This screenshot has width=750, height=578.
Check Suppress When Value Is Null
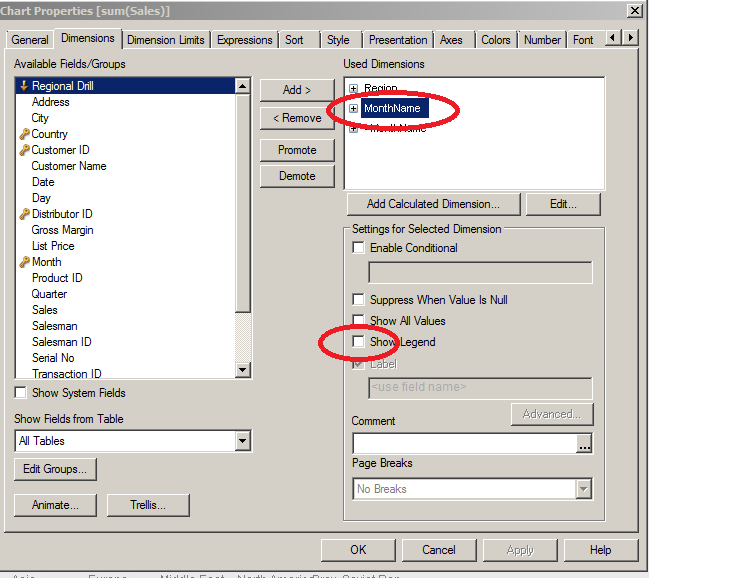click(358, 300)
